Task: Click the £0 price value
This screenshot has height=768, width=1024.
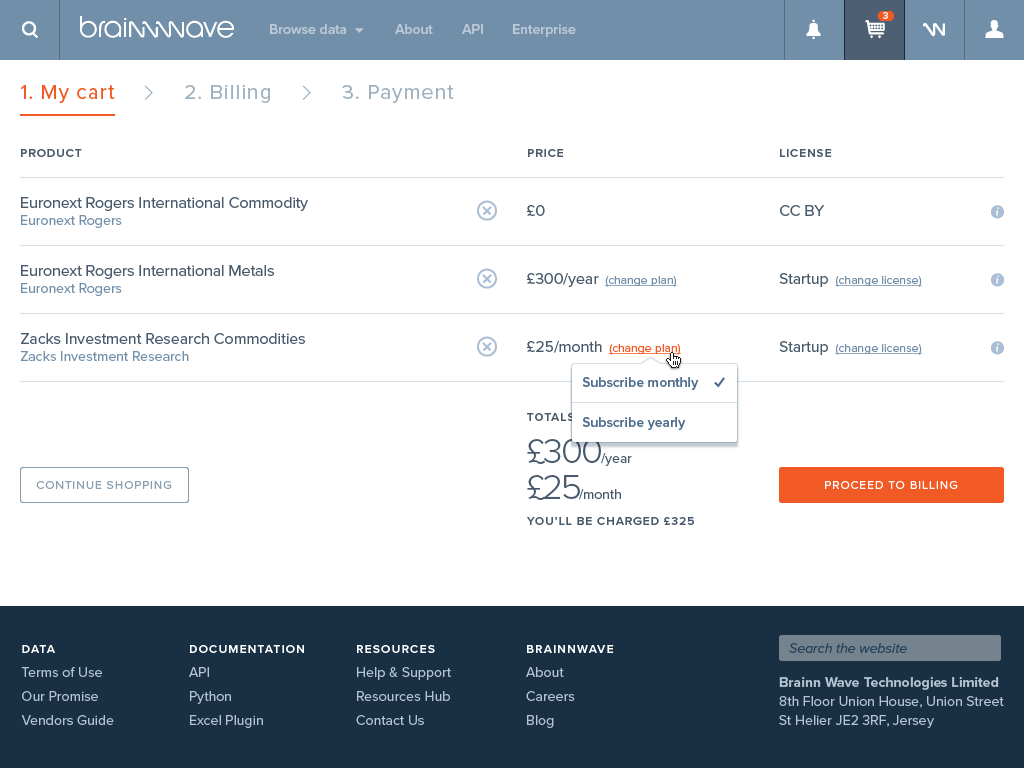Action: [x=536, y=211]
